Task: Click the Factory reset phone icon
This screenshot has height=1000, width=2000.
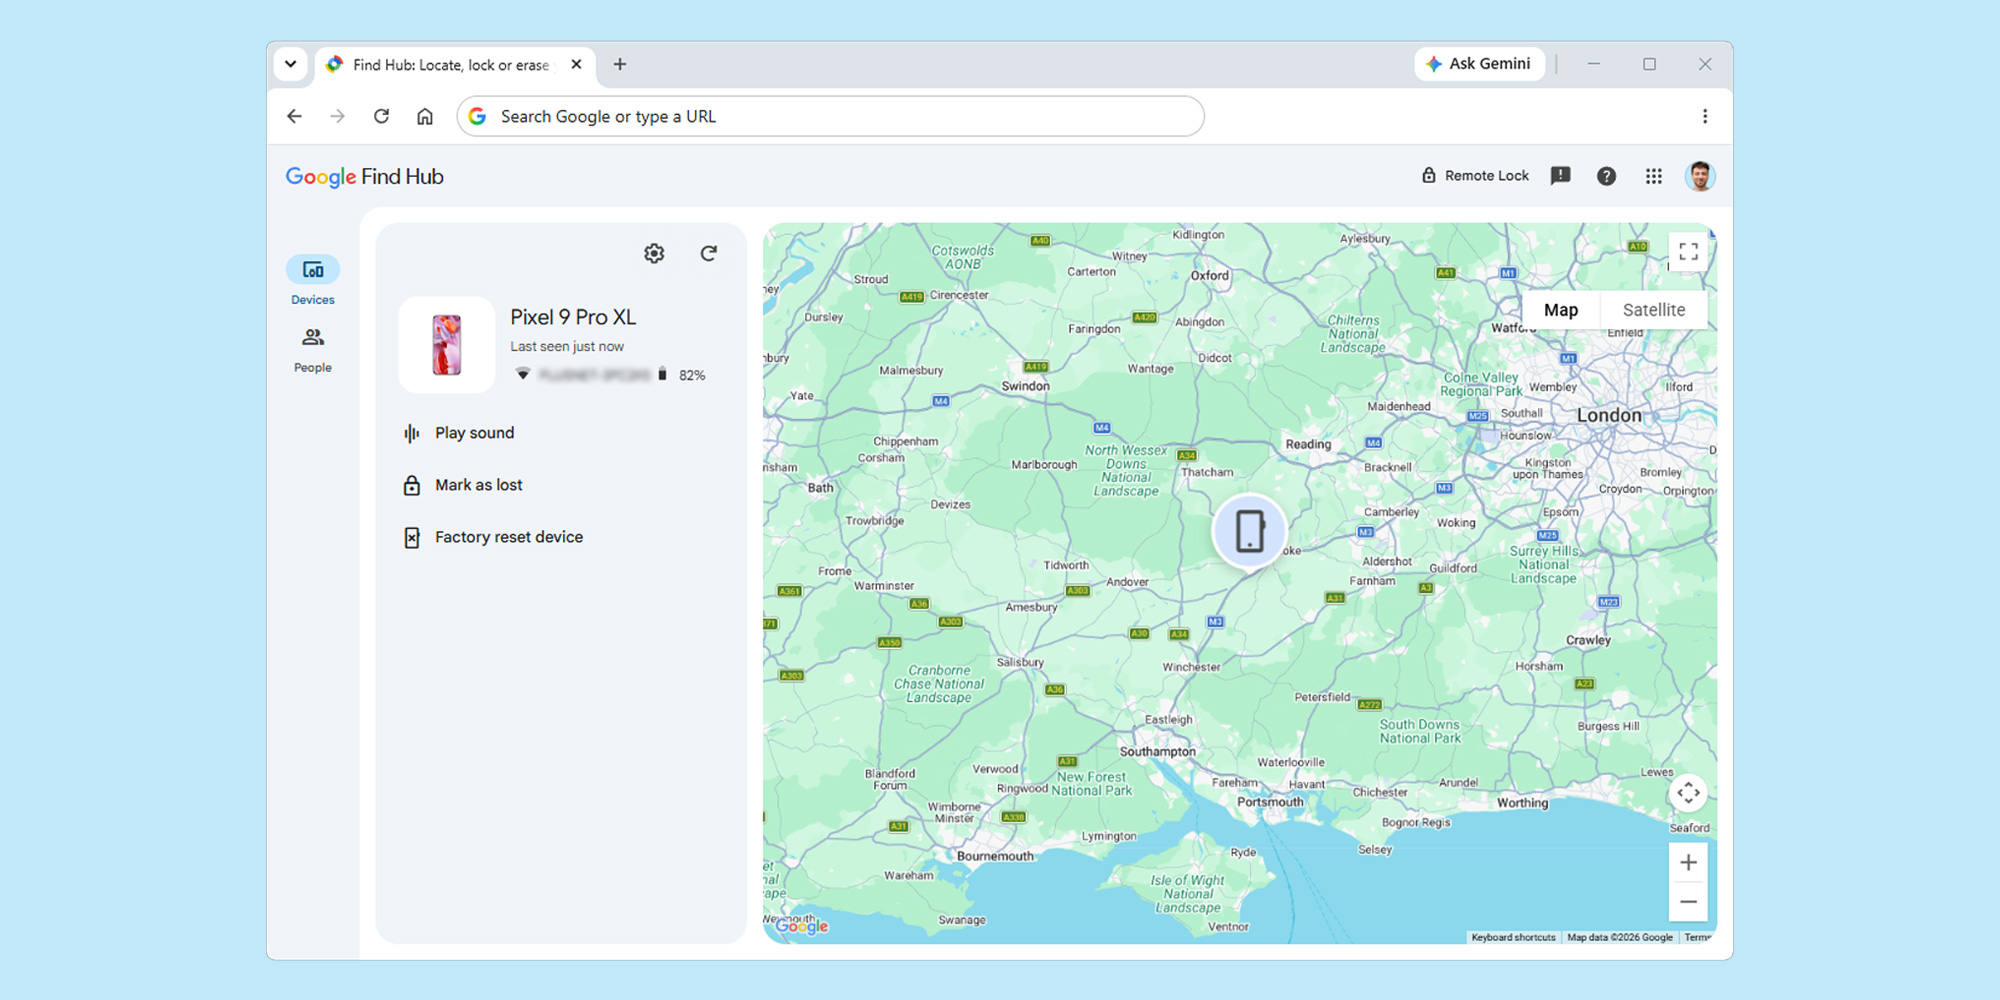Action: [x=412, y=537]
